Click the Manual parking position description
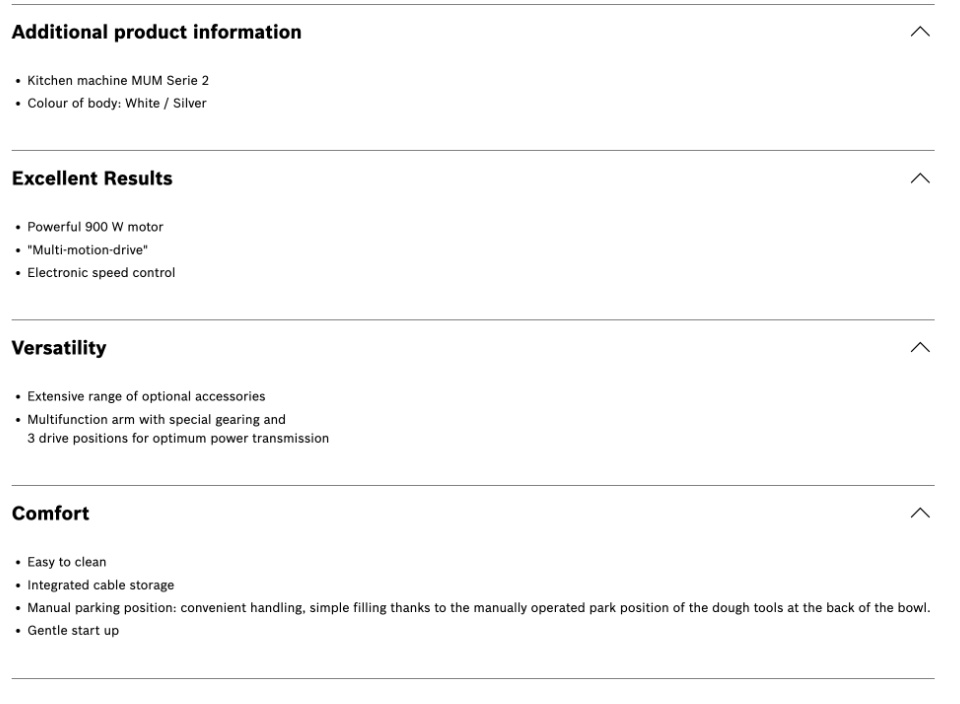 pos(479,608)
